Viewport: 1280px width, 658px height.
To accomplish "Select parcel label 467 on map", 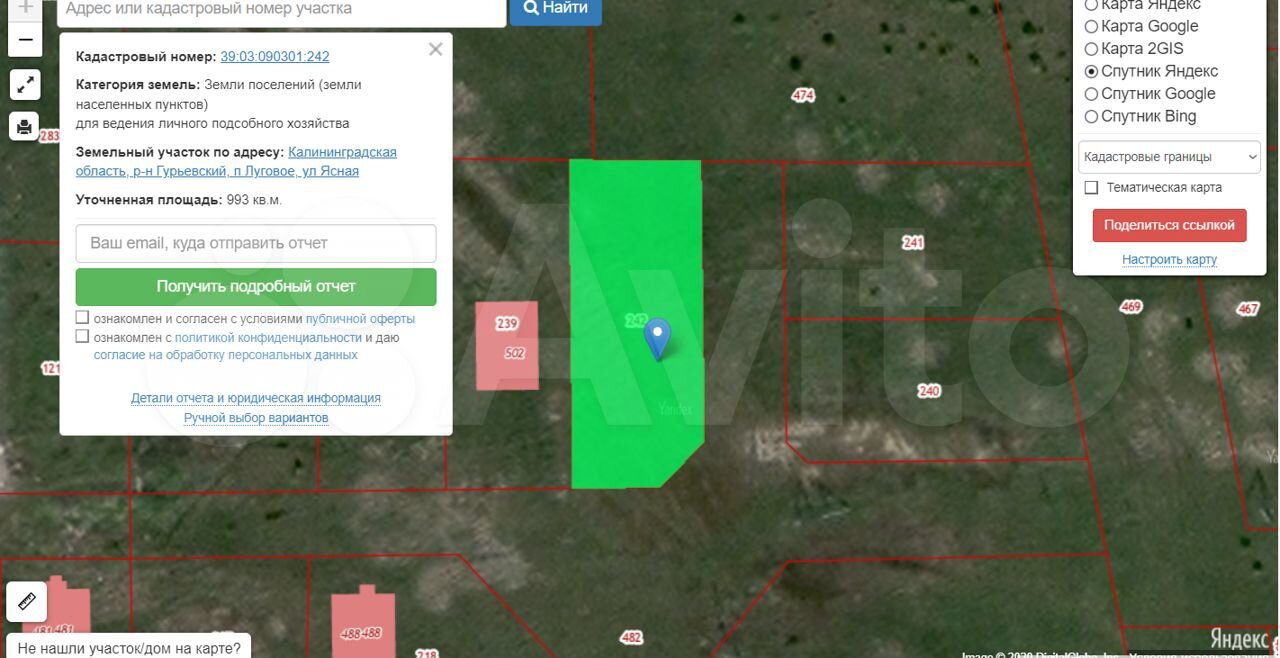I will pos(1247,309).
